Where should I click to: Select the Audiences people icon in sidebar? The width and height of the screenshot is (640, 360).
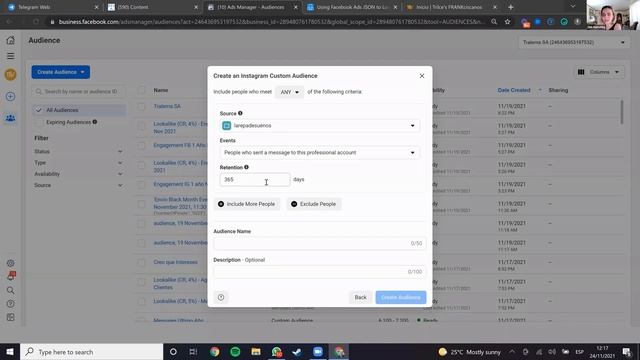11,118
